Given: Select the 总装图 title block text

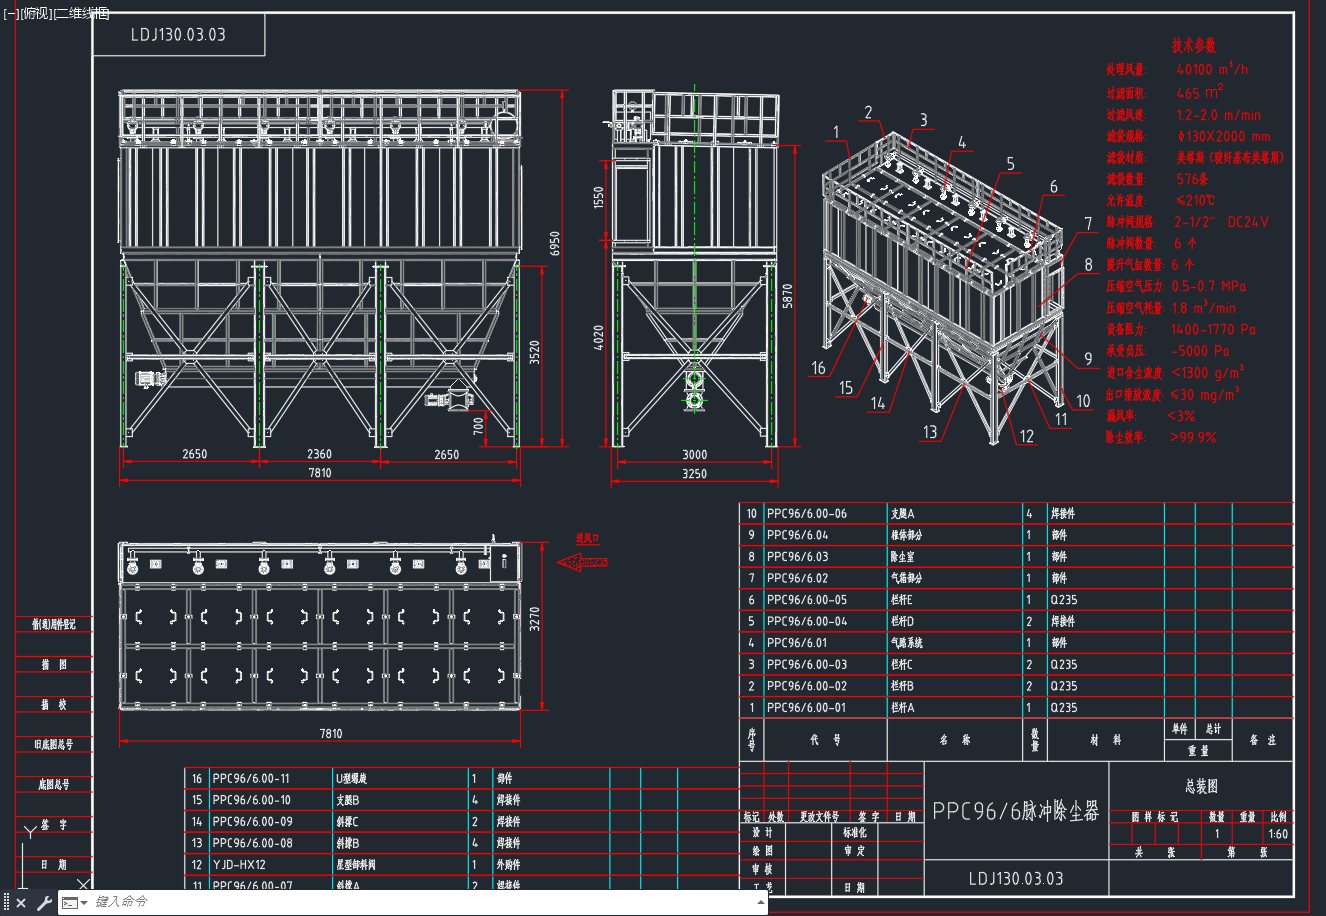Looking at the screenshot, I should [x=1201, y=786].
